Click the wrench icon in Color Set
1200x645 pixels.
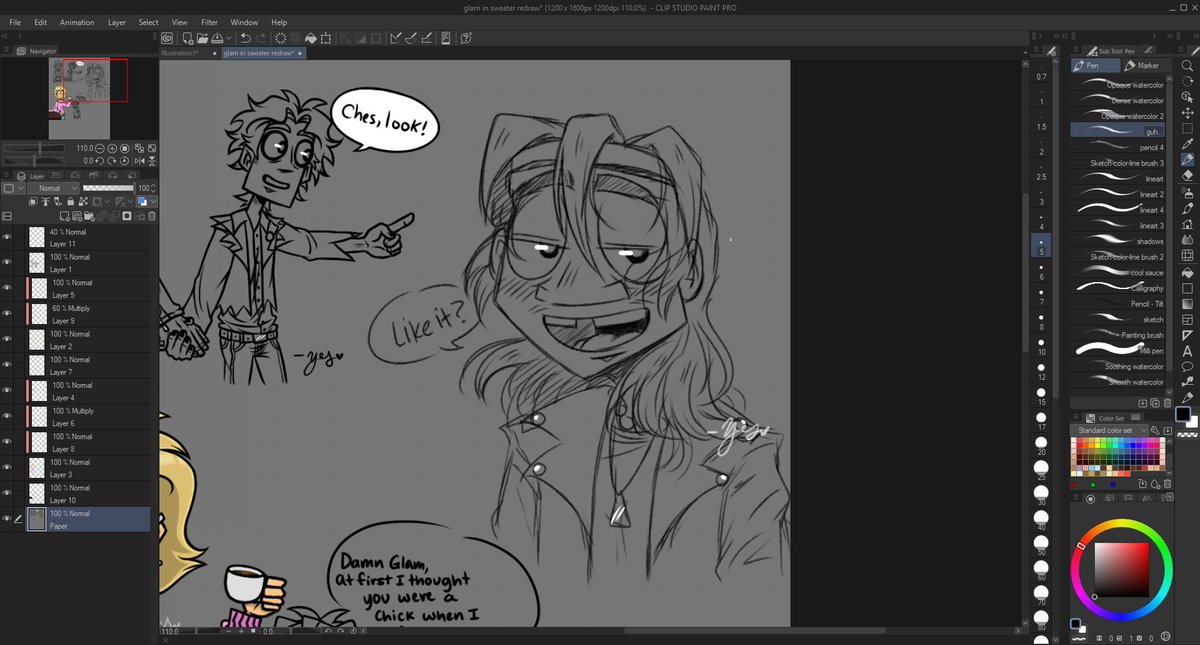click(x=1154, y=430)
